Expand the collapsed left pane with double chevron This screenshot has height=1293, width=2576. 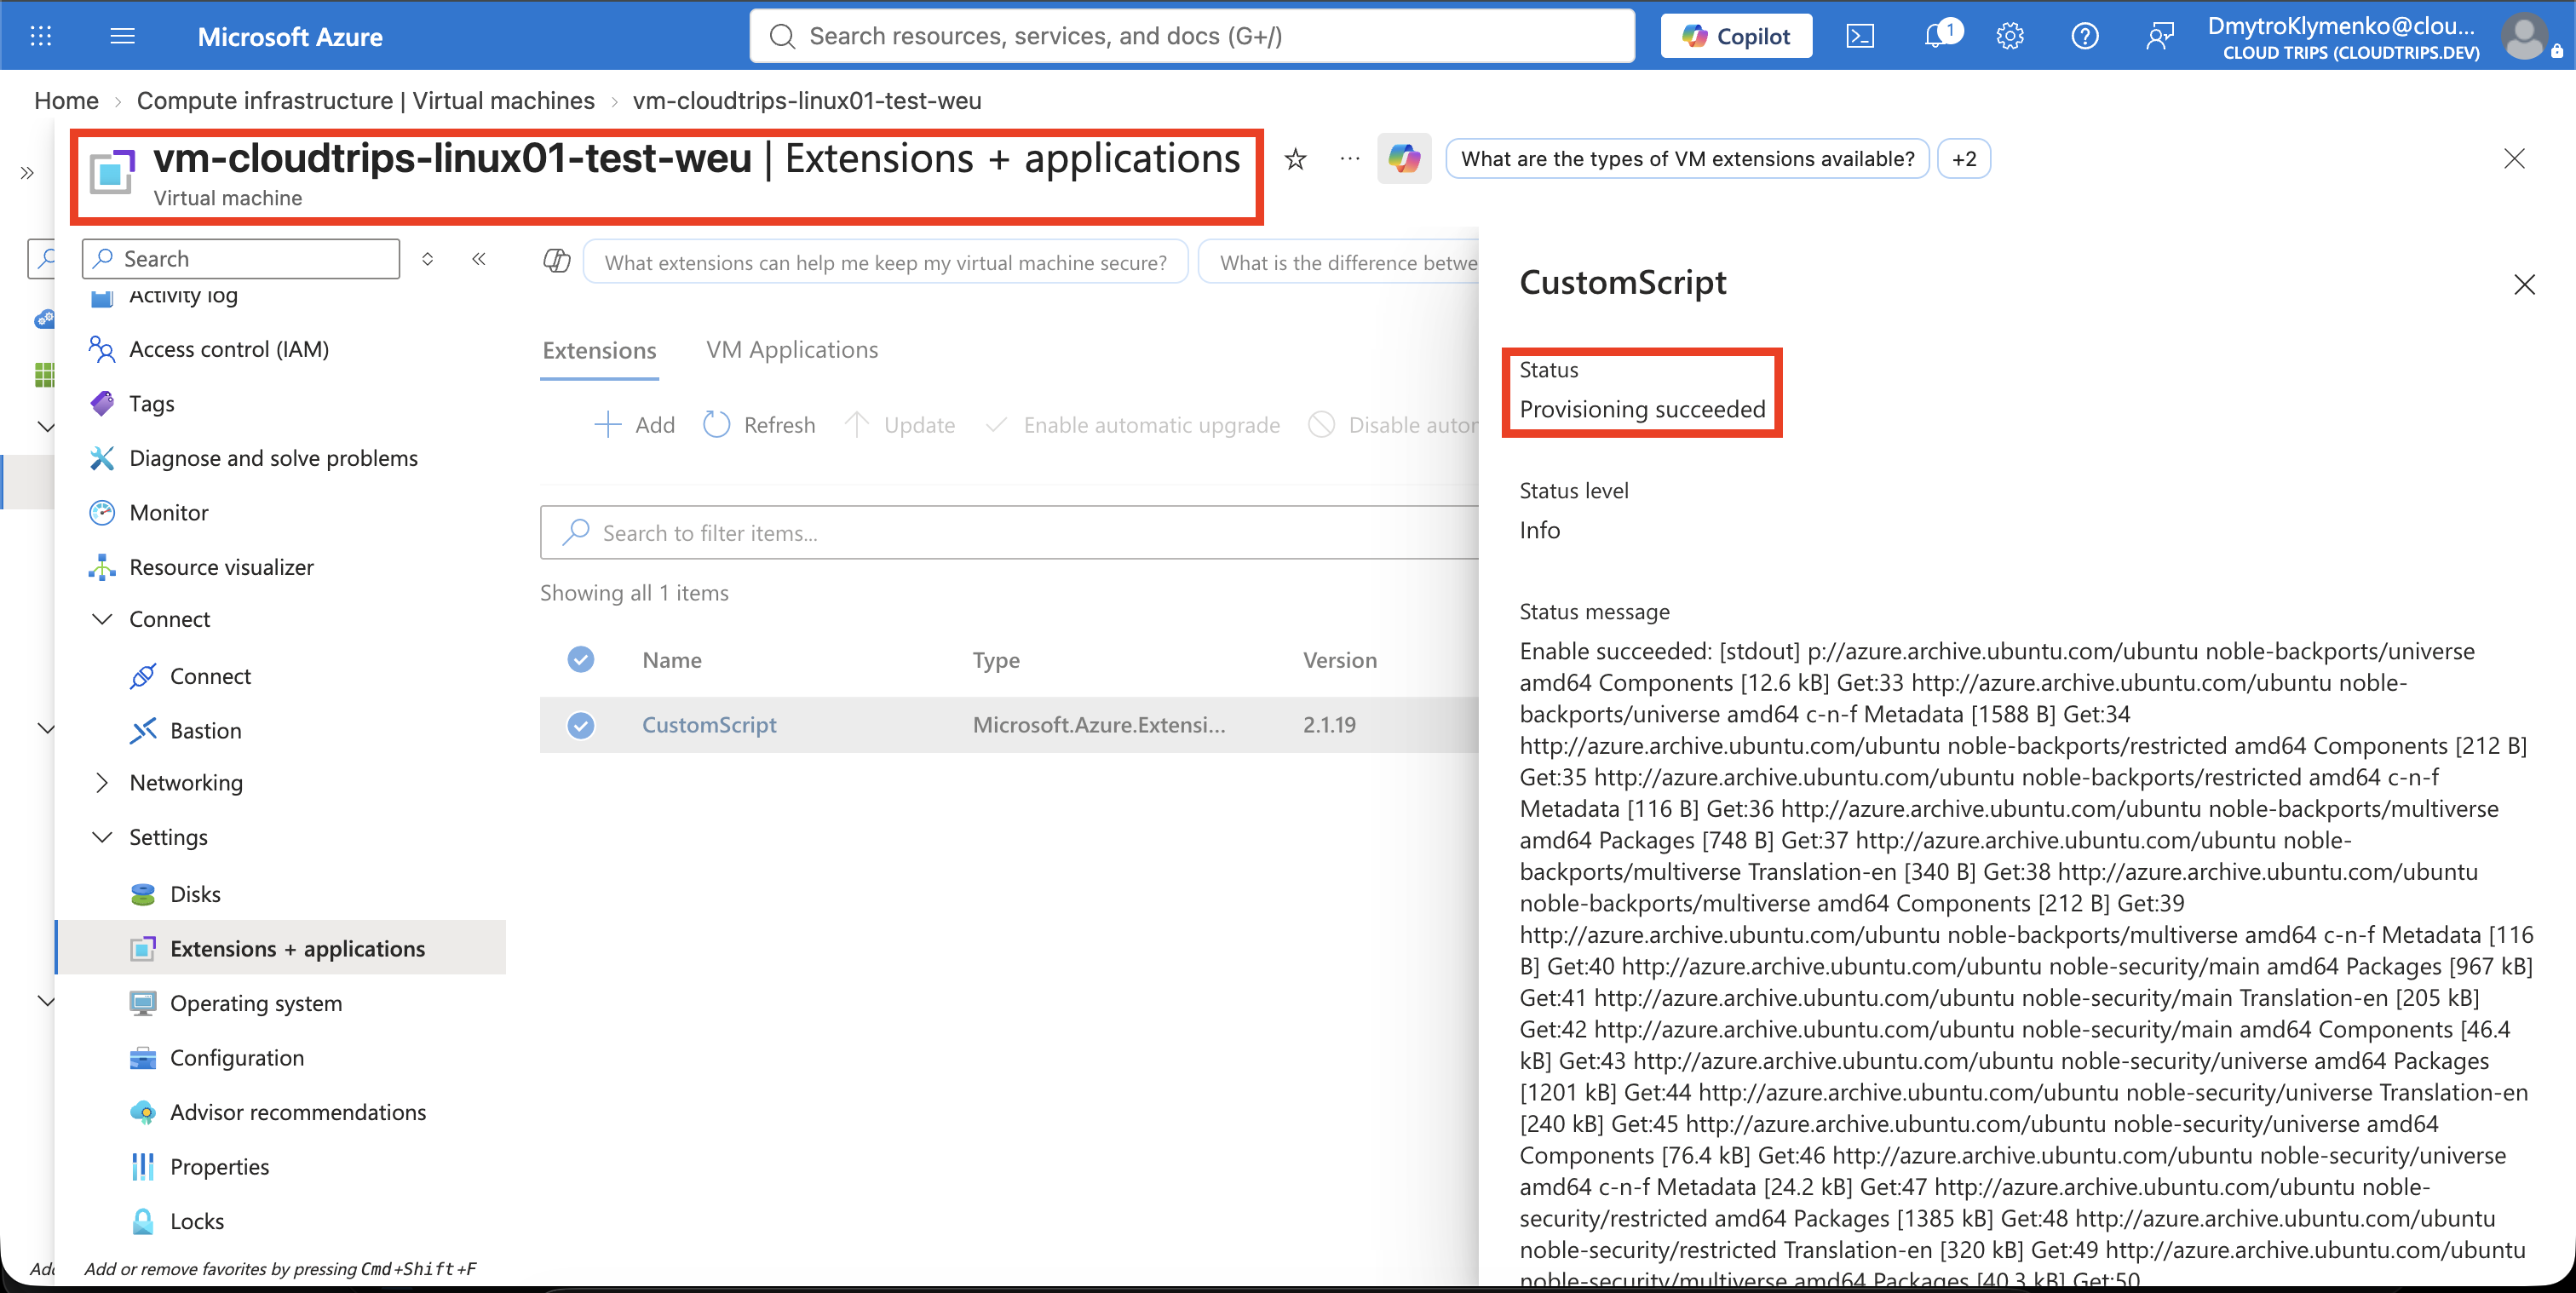(x=27, y=173)
